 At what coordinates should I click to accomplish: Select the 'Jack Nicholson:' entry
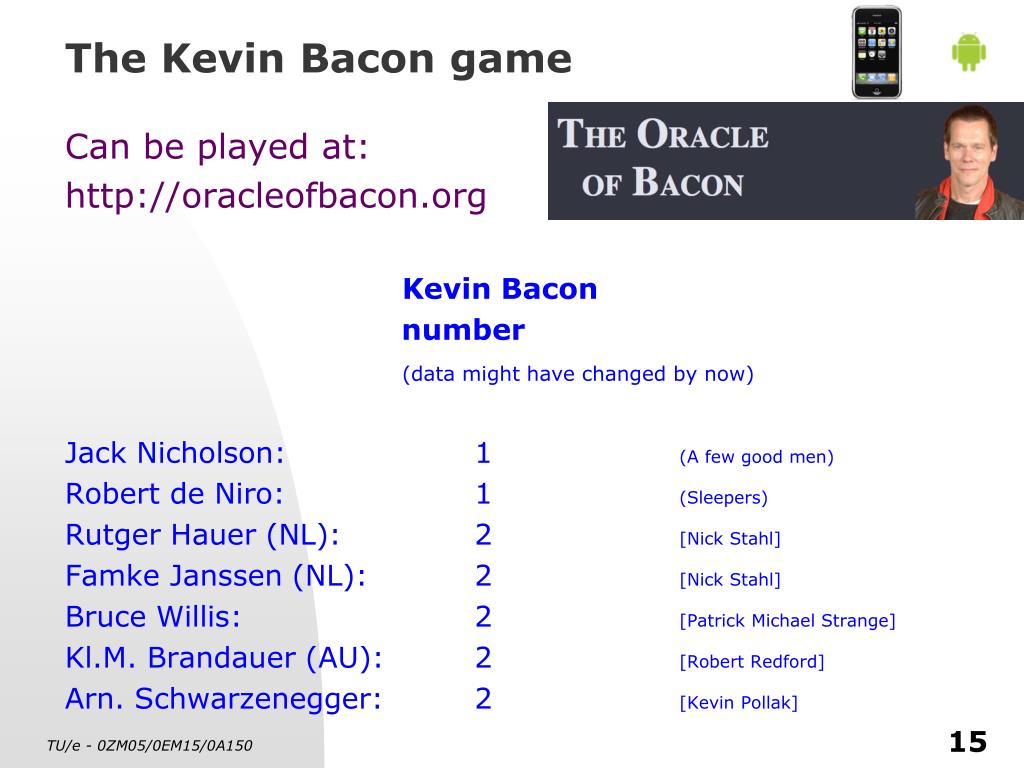click(x=175, y=453)
